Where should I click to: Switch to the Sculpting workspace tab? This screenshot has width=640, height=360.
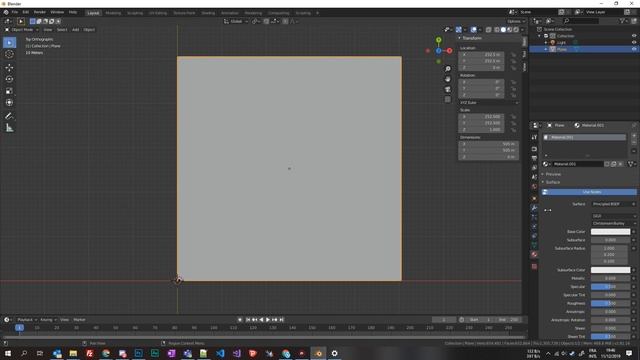point(135,13)
